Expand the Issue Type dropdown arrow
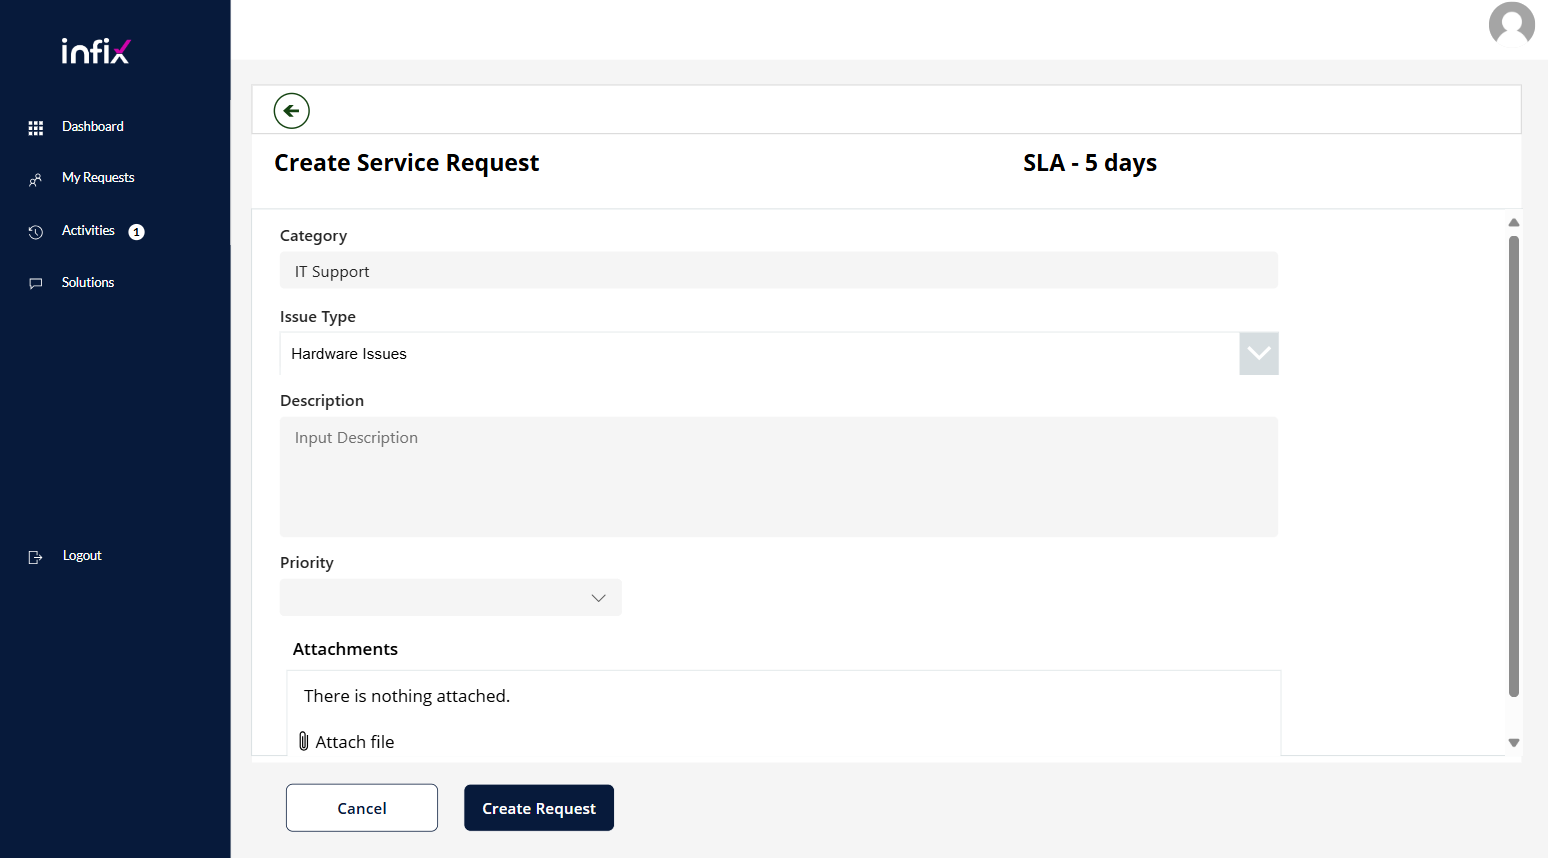Screen dimensions: 1548x858 click(x=1258, y=354)
